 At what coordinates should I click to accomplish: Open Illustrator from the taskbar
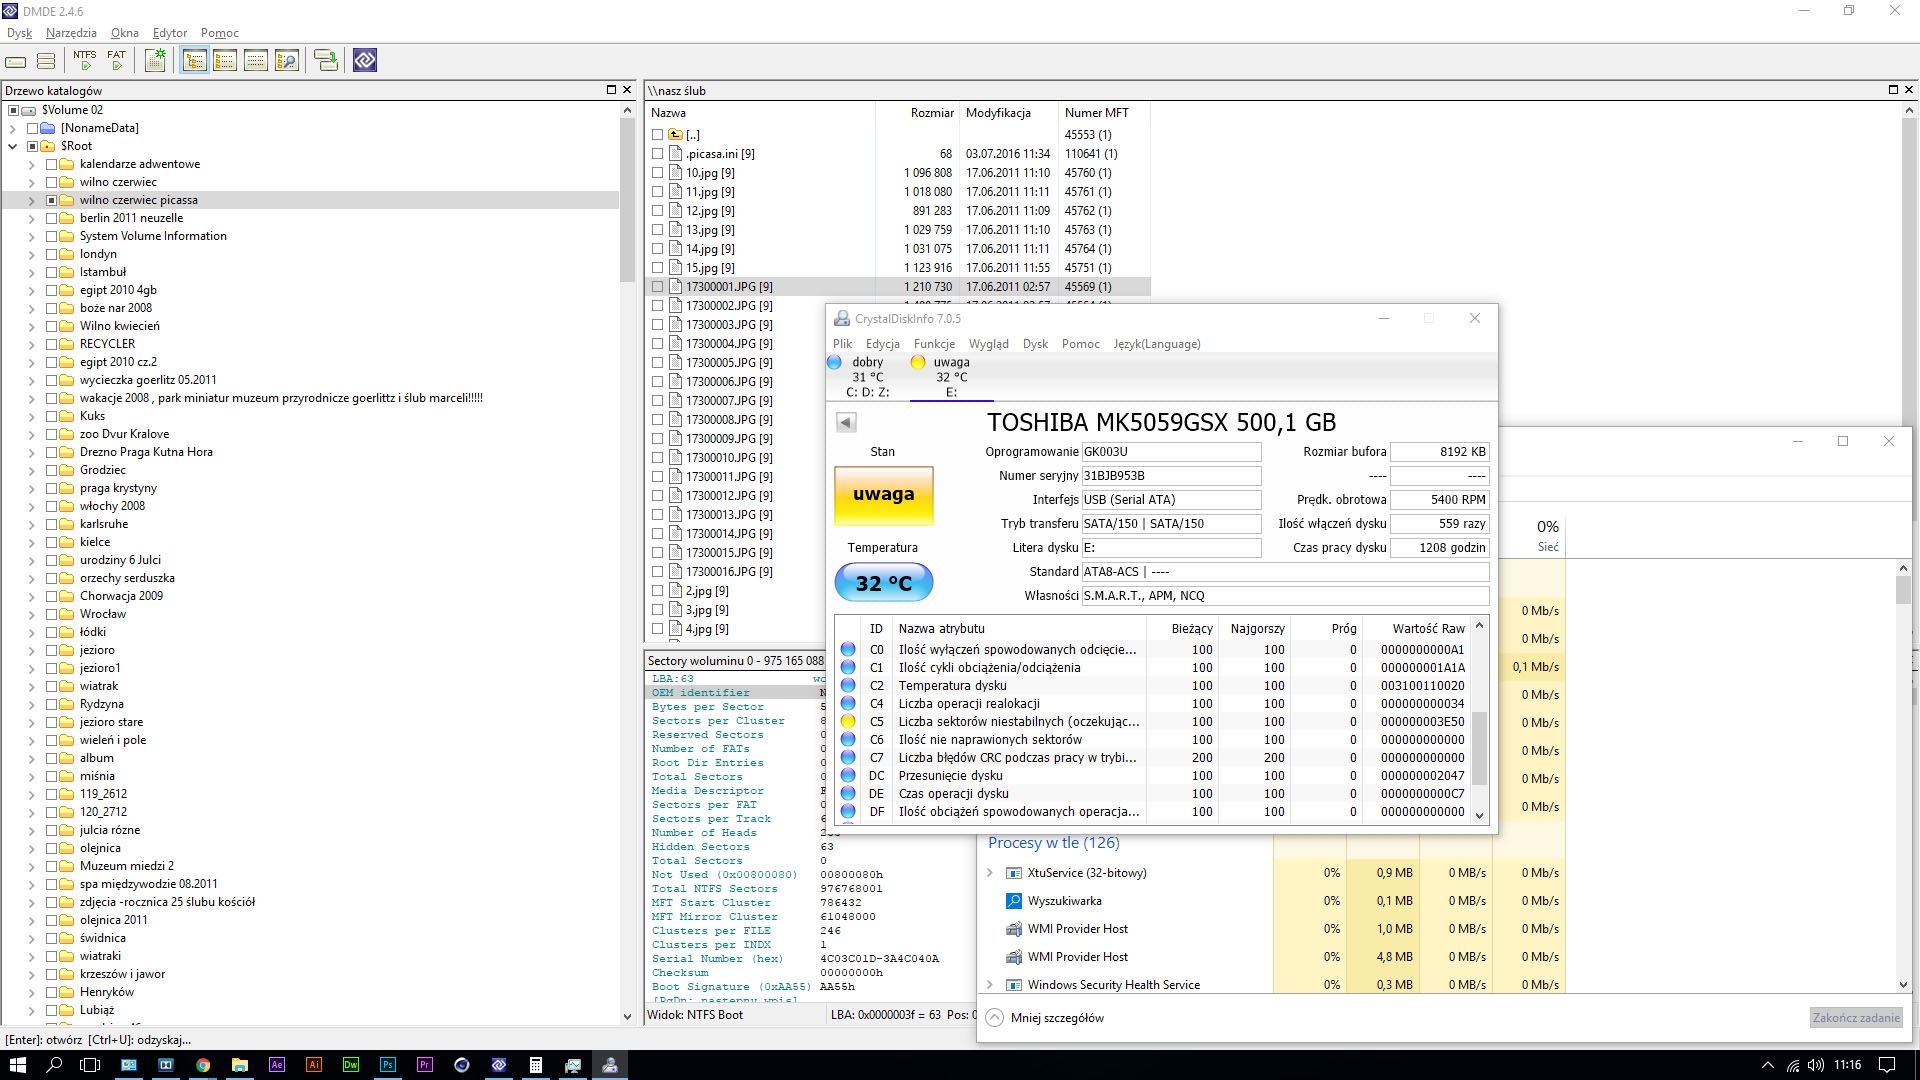coord(314,1065)
